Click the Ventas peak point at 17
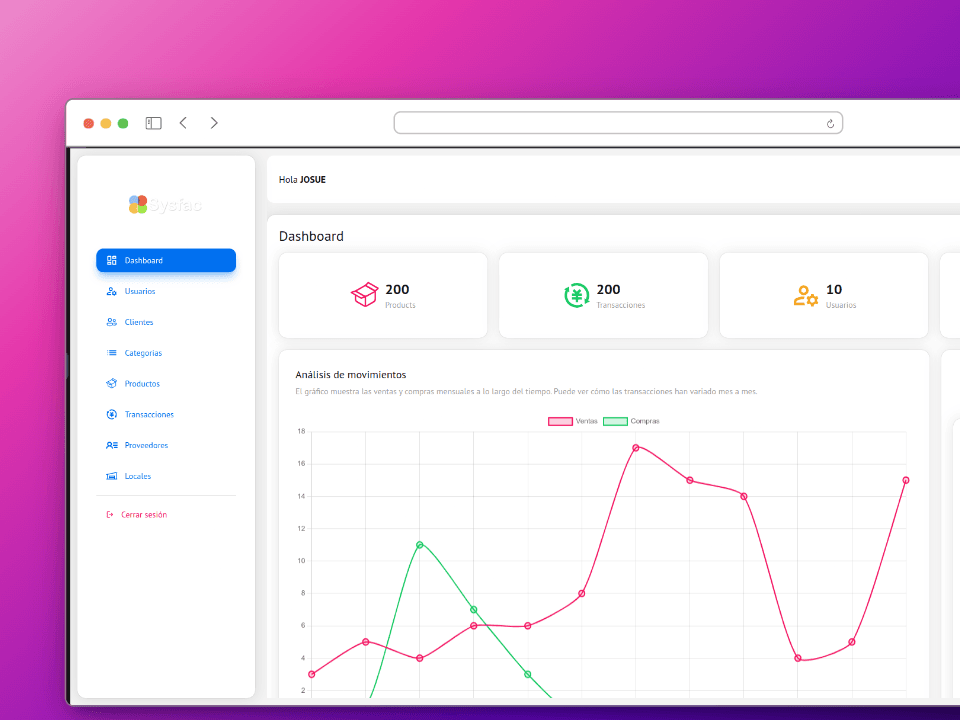 [636, 448]
